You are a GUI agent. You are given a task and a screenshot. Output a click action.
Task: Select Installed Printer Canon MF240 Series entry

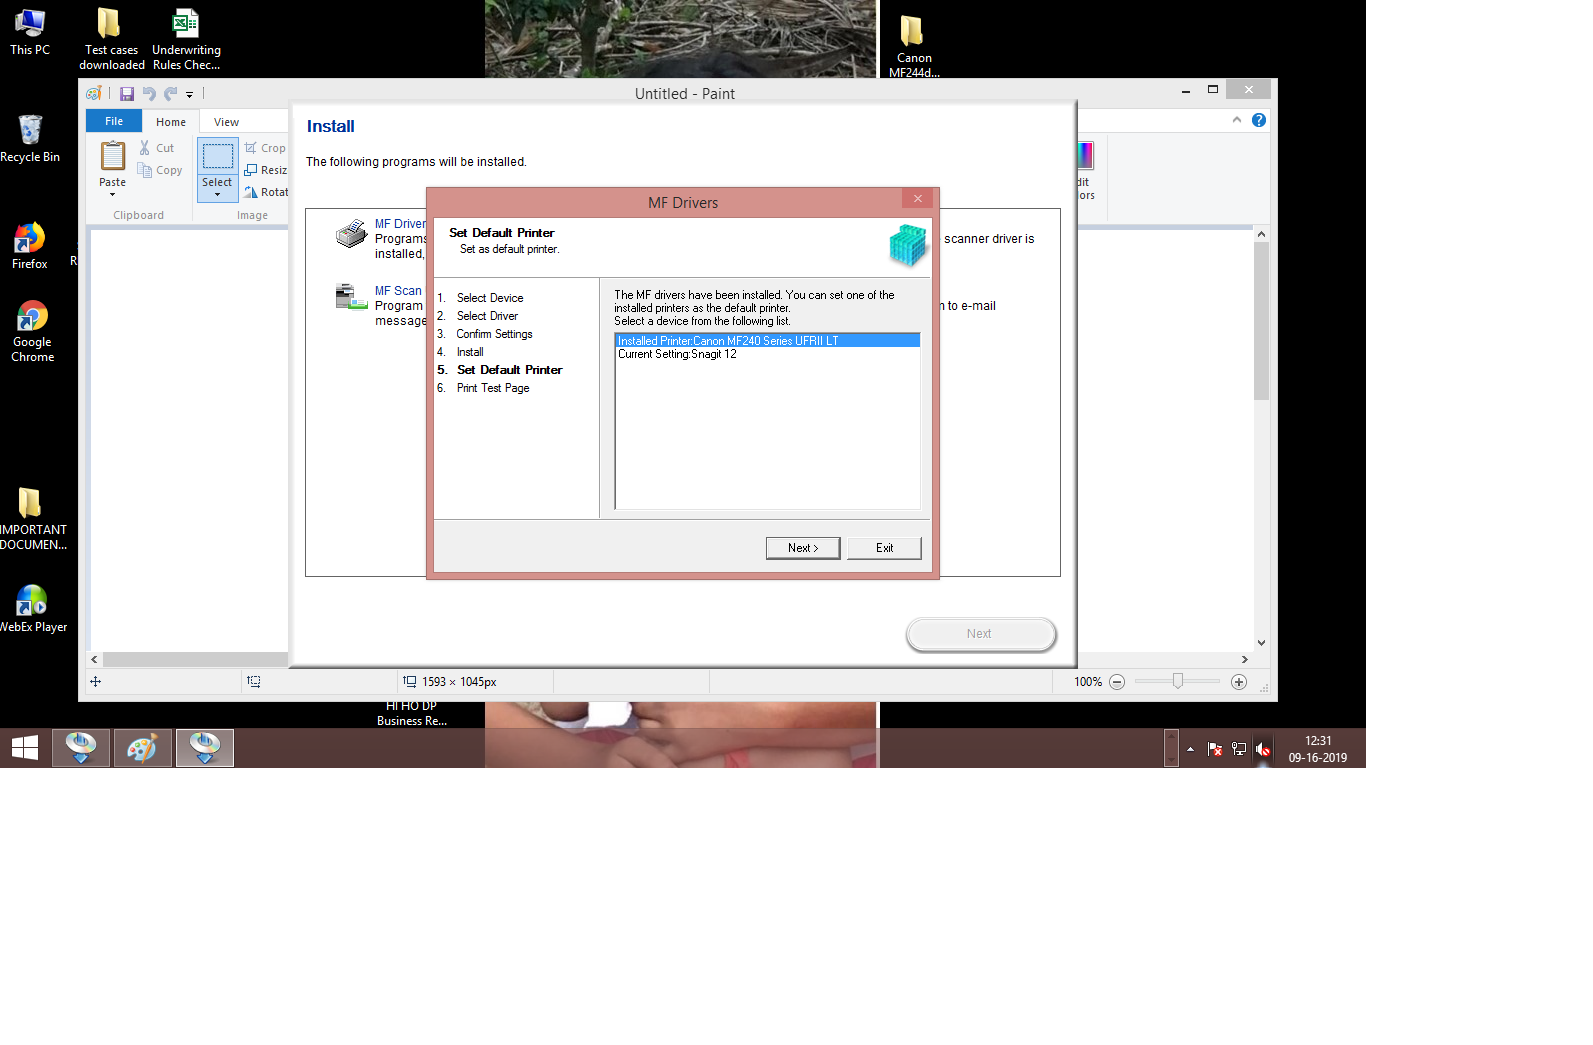[x=767, y=341]
